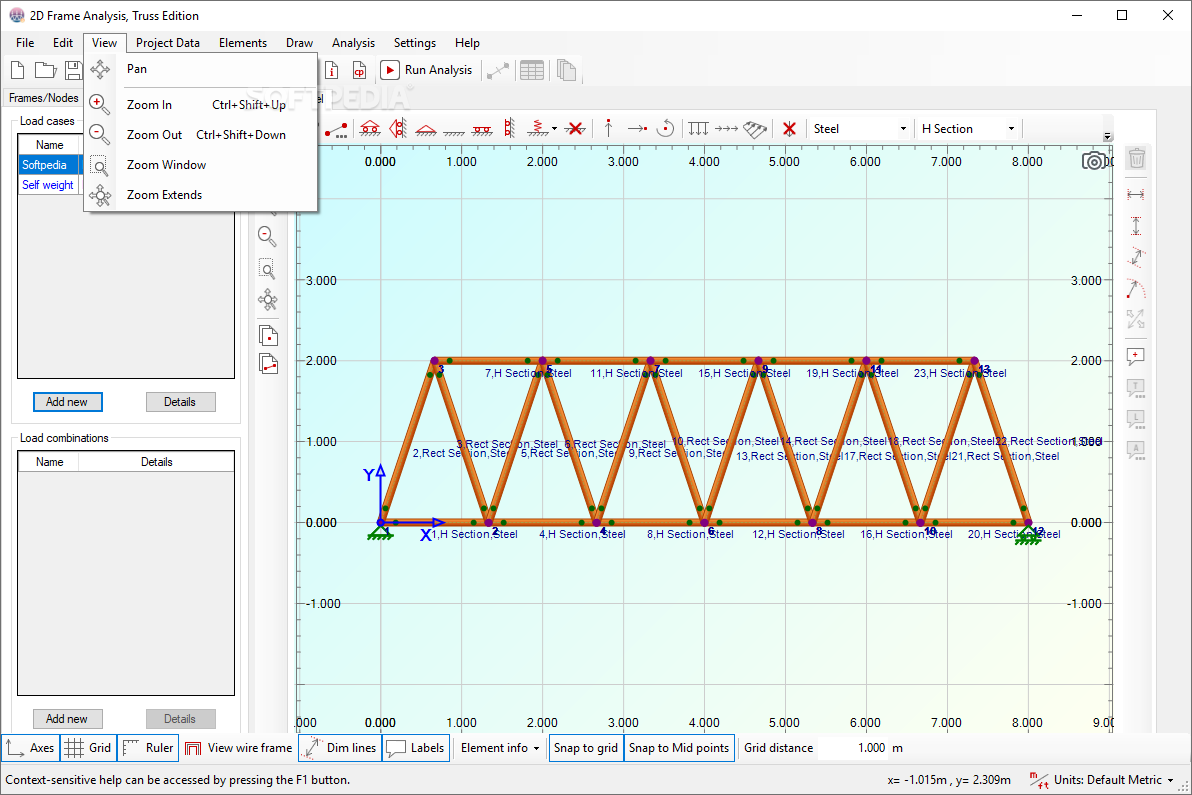
Task: Choose Zoom Window from View menu
Action: click(x=201, y=165)
